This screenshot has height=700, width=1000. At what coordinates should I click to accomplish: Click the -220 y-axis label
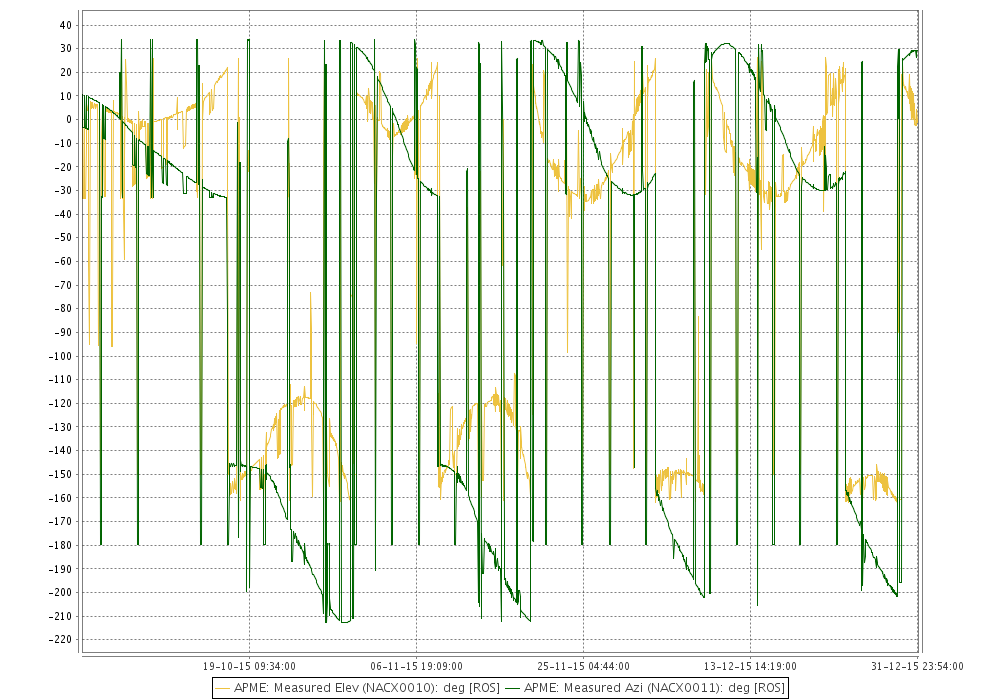(x=61, y=639)
